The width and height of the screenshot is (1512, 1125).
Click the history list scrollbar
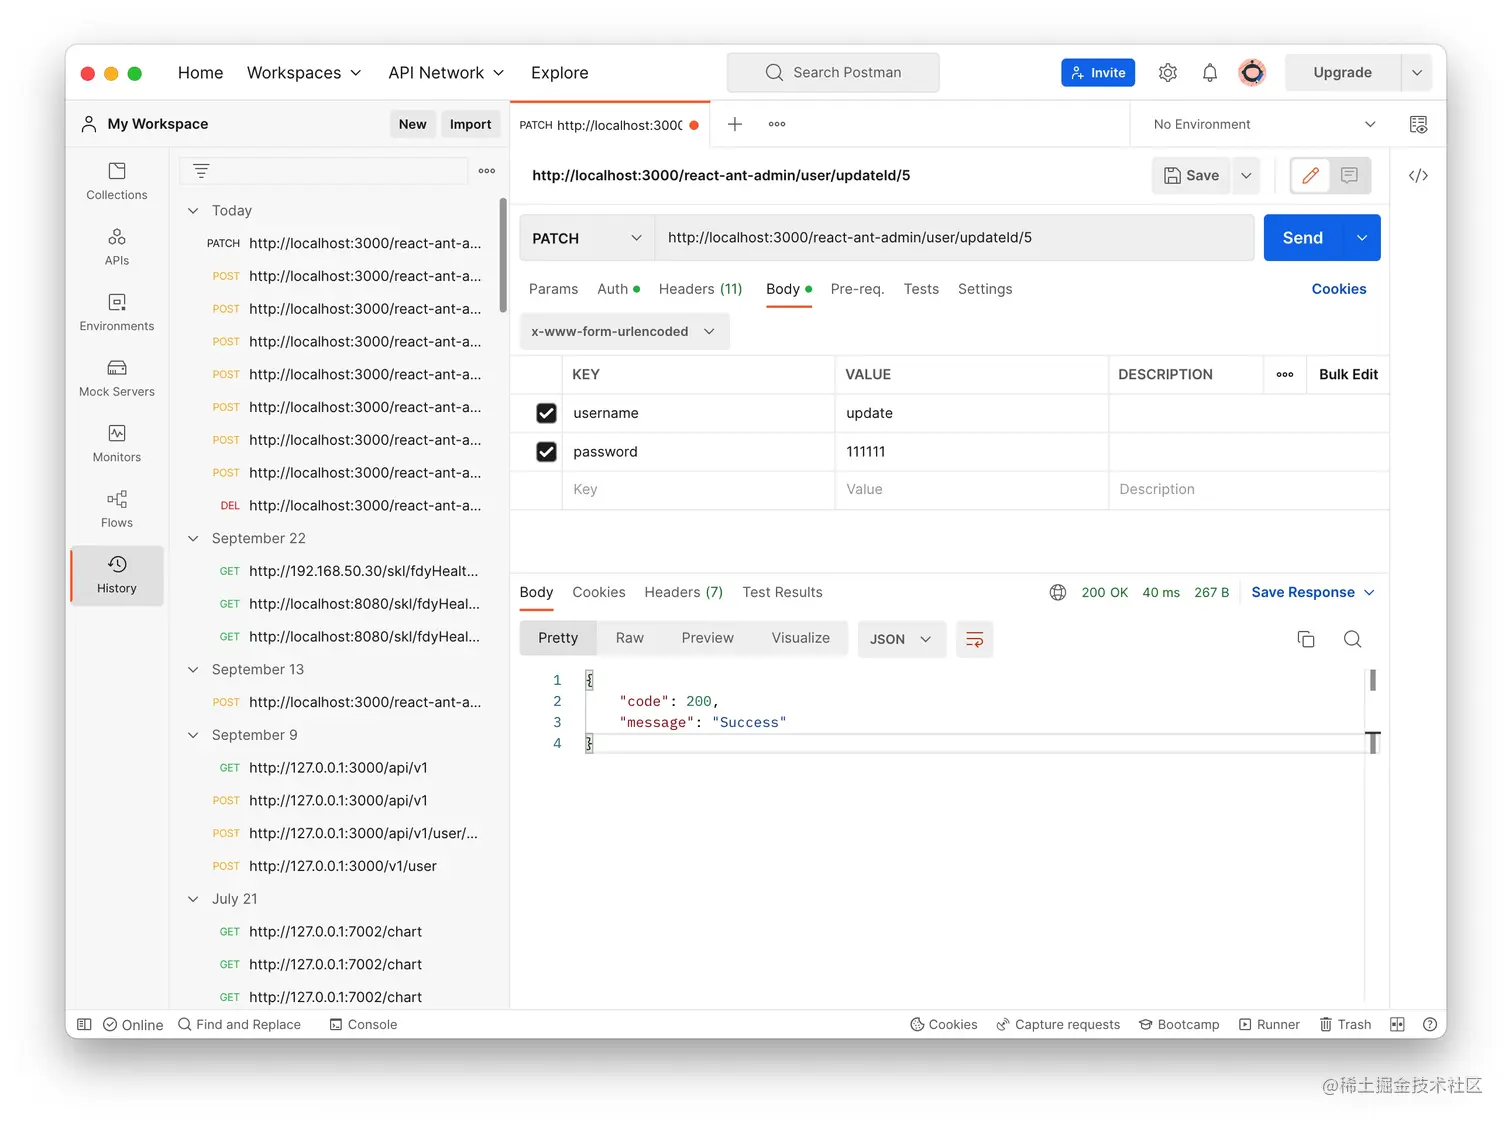coord(503,257)
